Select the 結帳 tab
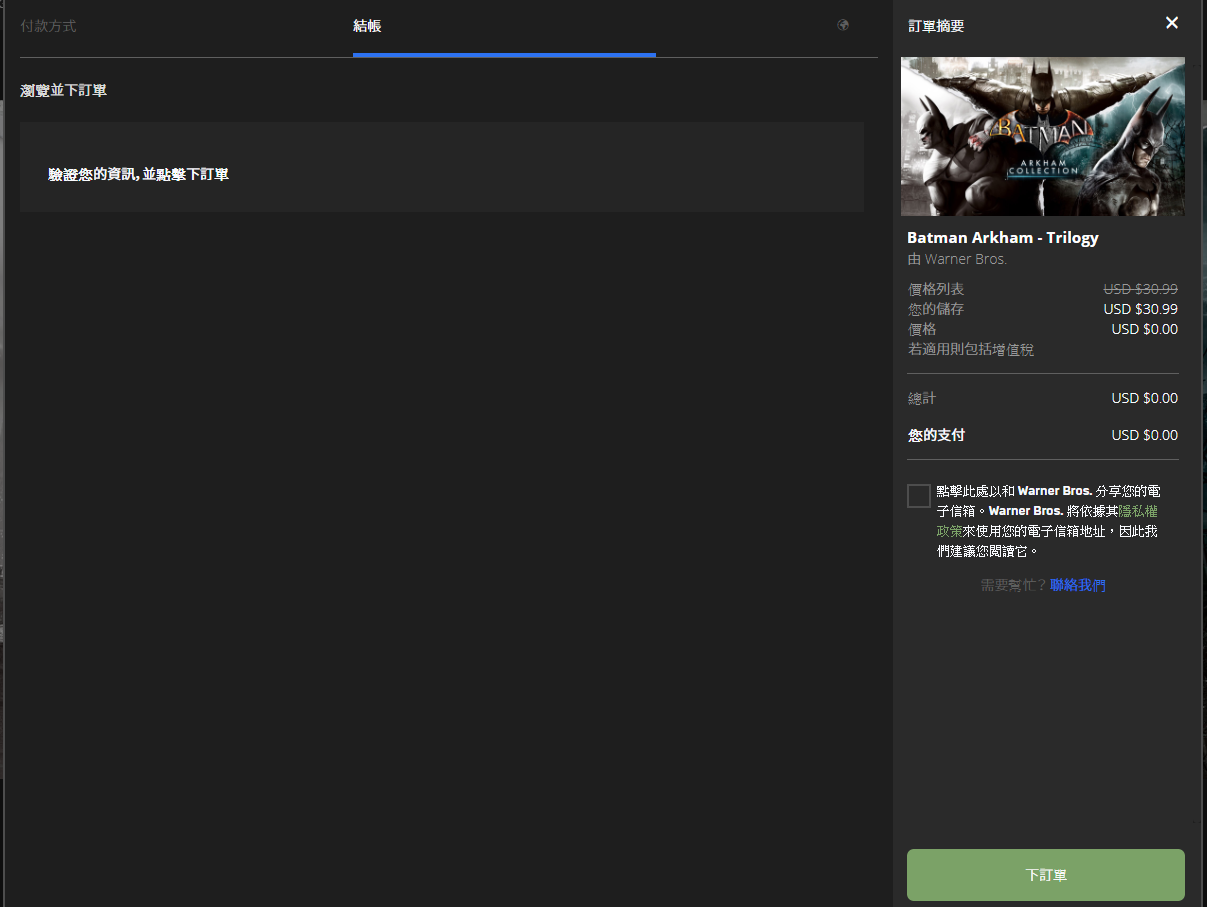1207x907 pixels. point(367,26)
